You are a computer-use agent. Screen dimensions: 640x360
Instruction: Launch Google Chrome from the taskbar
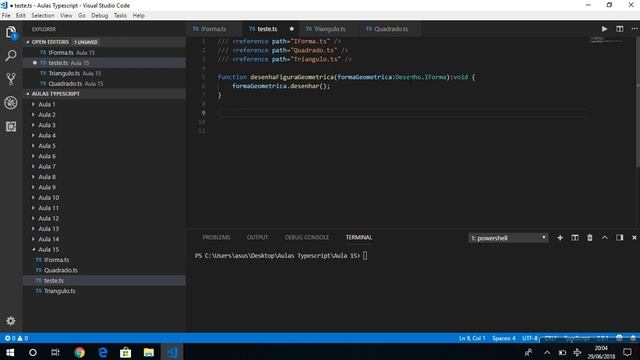[80, 352]
